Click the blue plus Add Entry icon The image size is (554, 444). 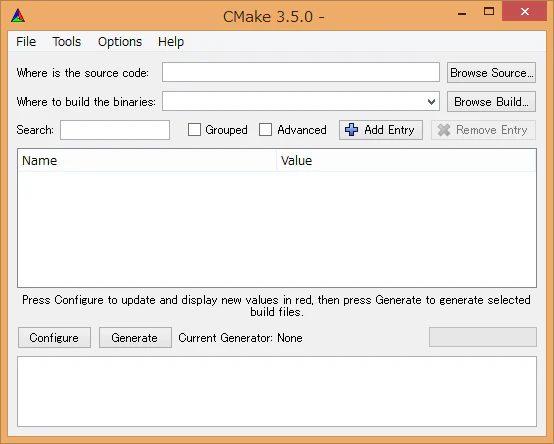click(351, 130)
